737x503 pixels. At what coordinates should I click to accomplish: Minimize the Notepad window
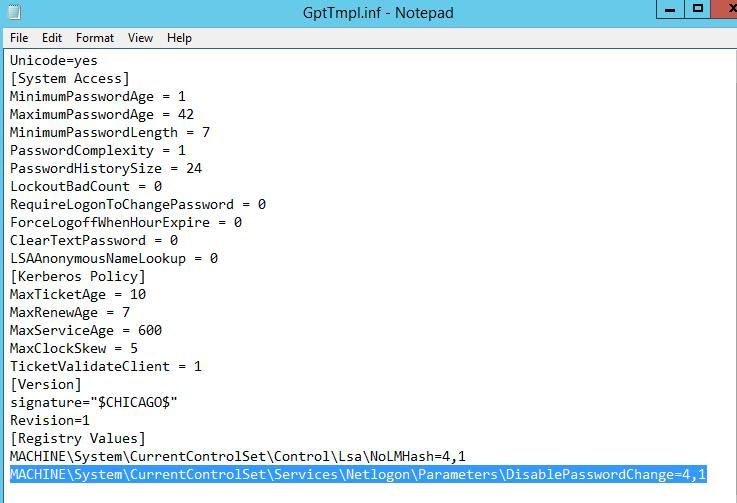click(x=670, y=9)
